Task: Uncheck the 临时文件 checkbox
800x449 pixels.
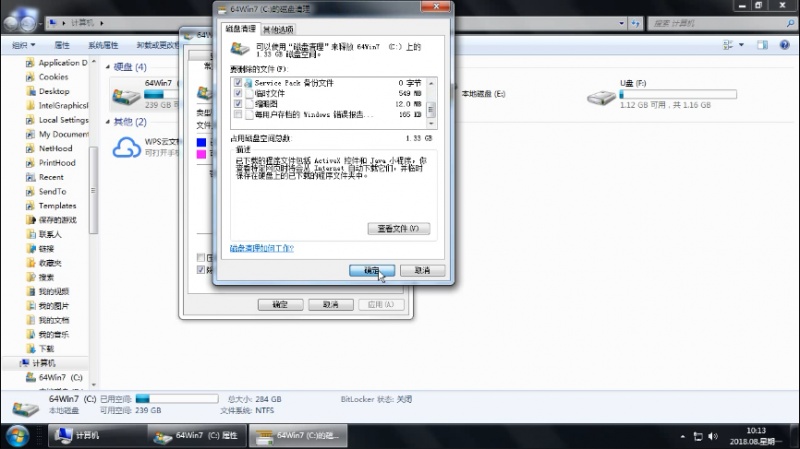Action: click(238, 93)
